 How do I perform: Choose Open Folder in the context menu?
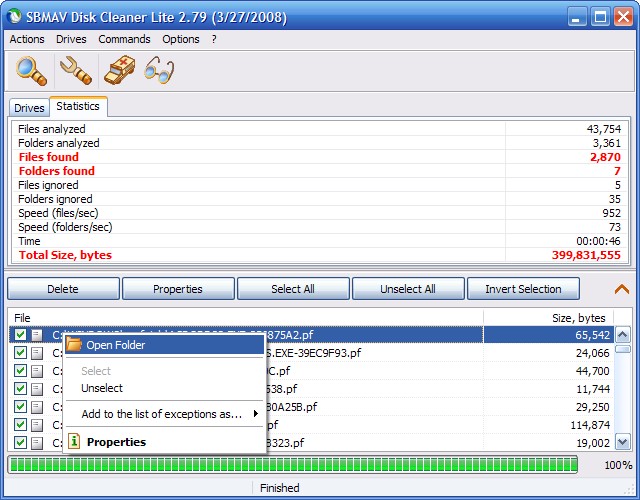point(164,345)
